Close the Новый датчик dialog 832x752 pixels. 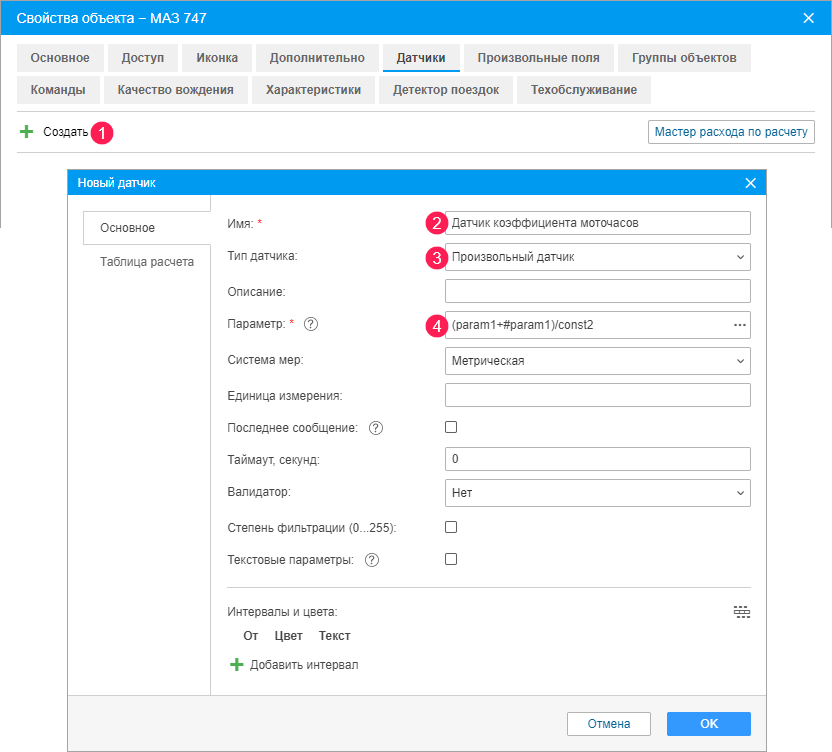point(750,183)
